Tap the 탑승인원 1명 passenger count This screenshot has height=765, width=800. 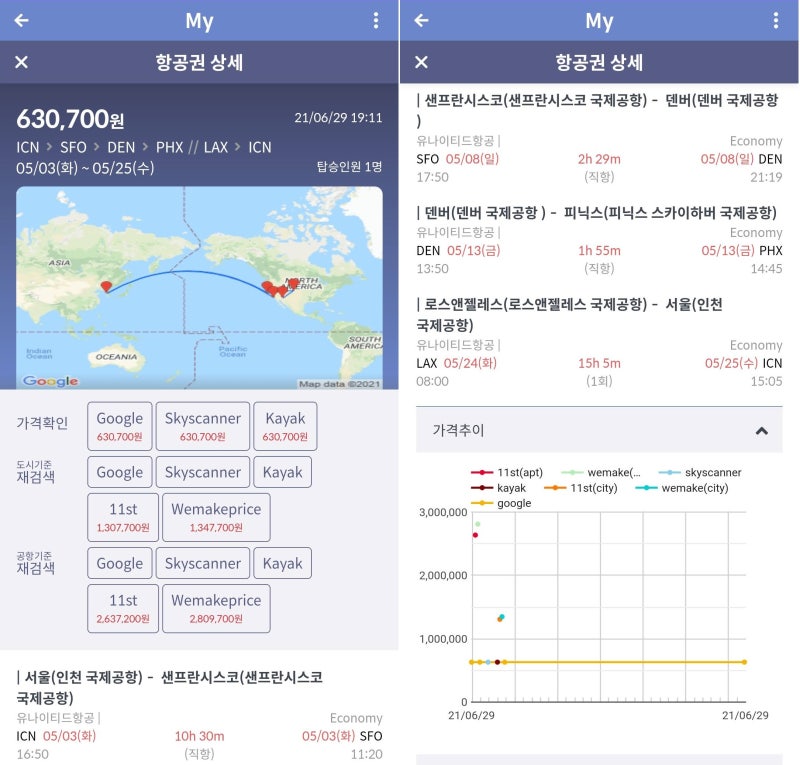pos(349,167)
